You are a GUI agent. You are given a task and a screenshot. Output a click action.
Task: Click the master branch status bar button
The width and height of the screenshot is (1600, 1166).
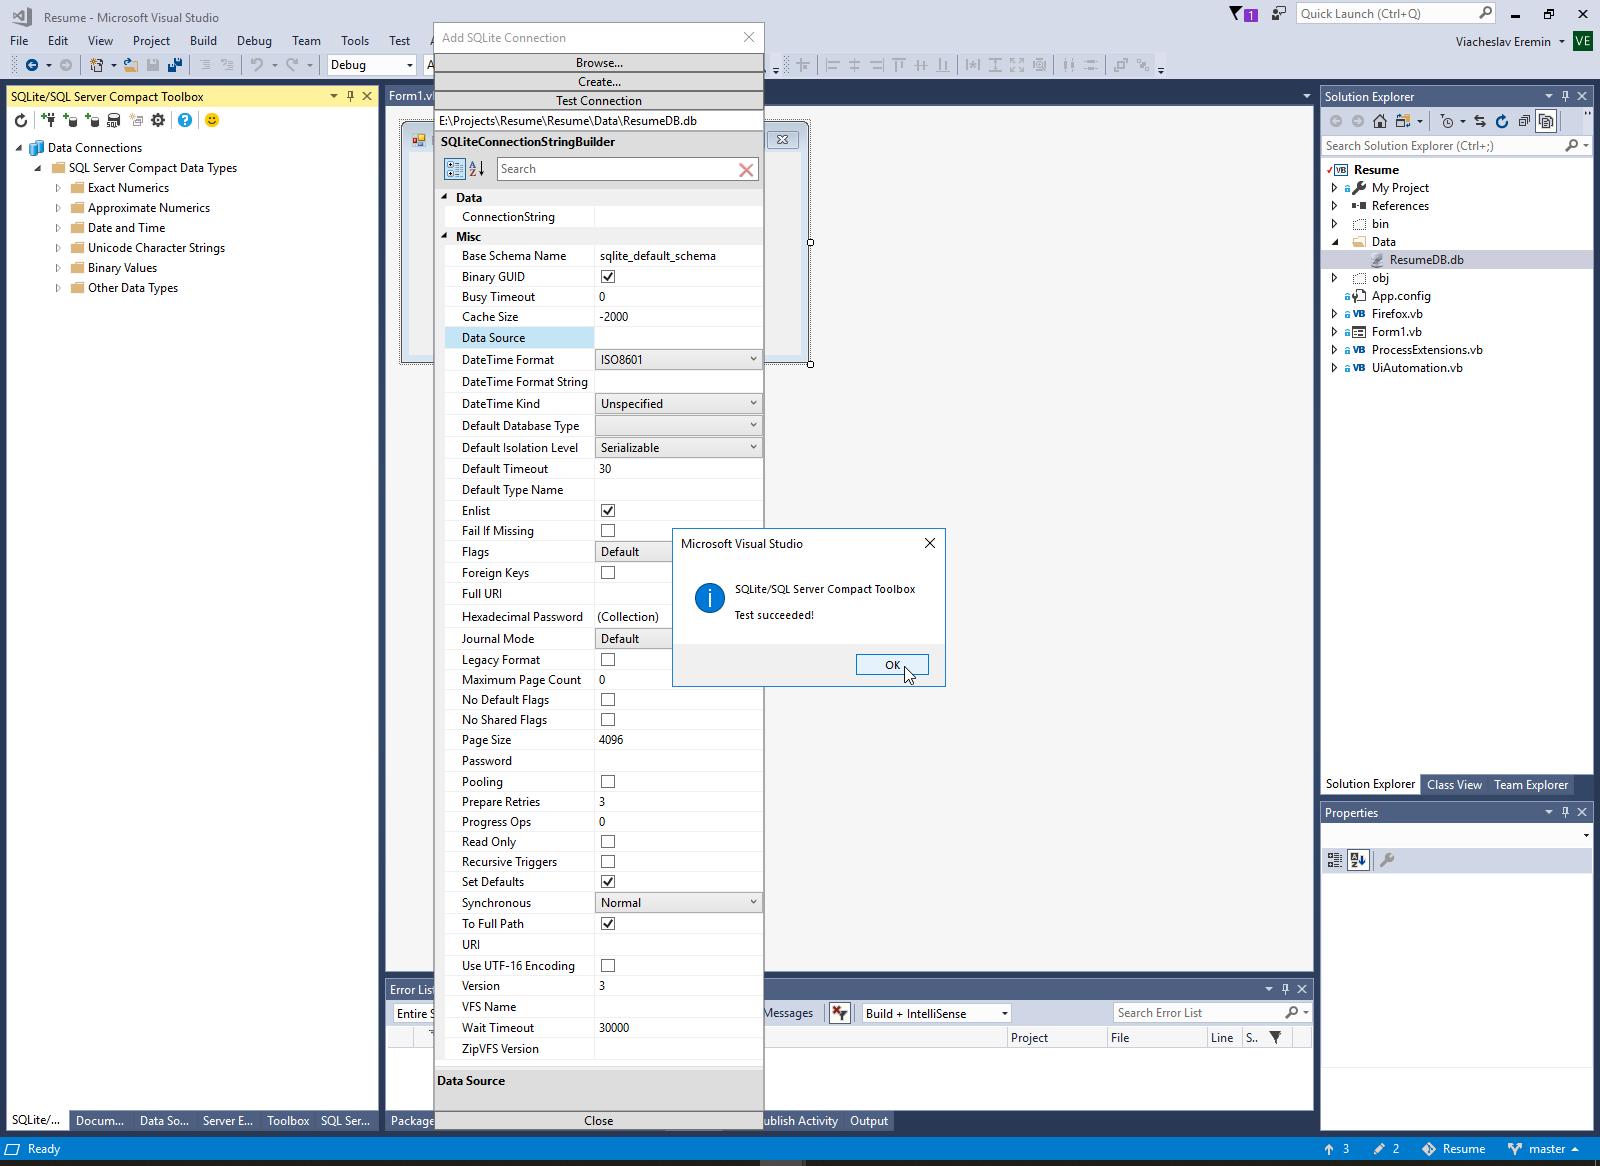pos(1543,1149)
